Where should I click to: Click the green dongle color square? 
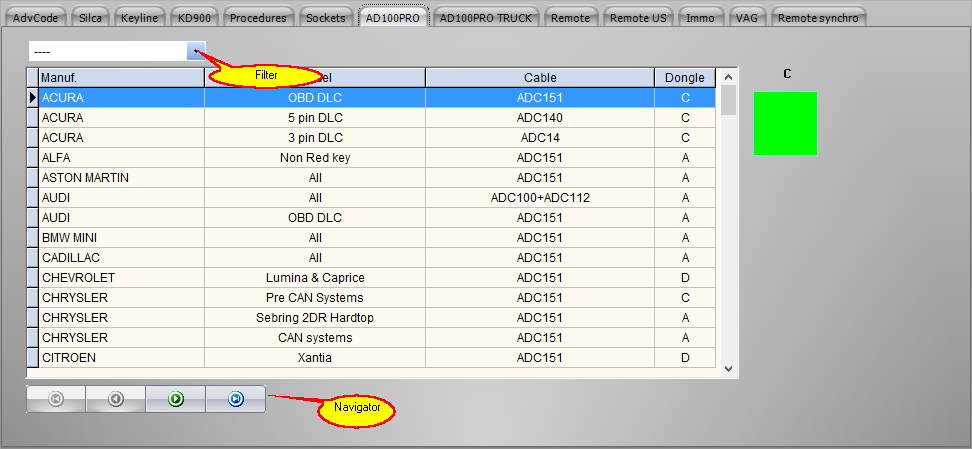pos(785,123)
